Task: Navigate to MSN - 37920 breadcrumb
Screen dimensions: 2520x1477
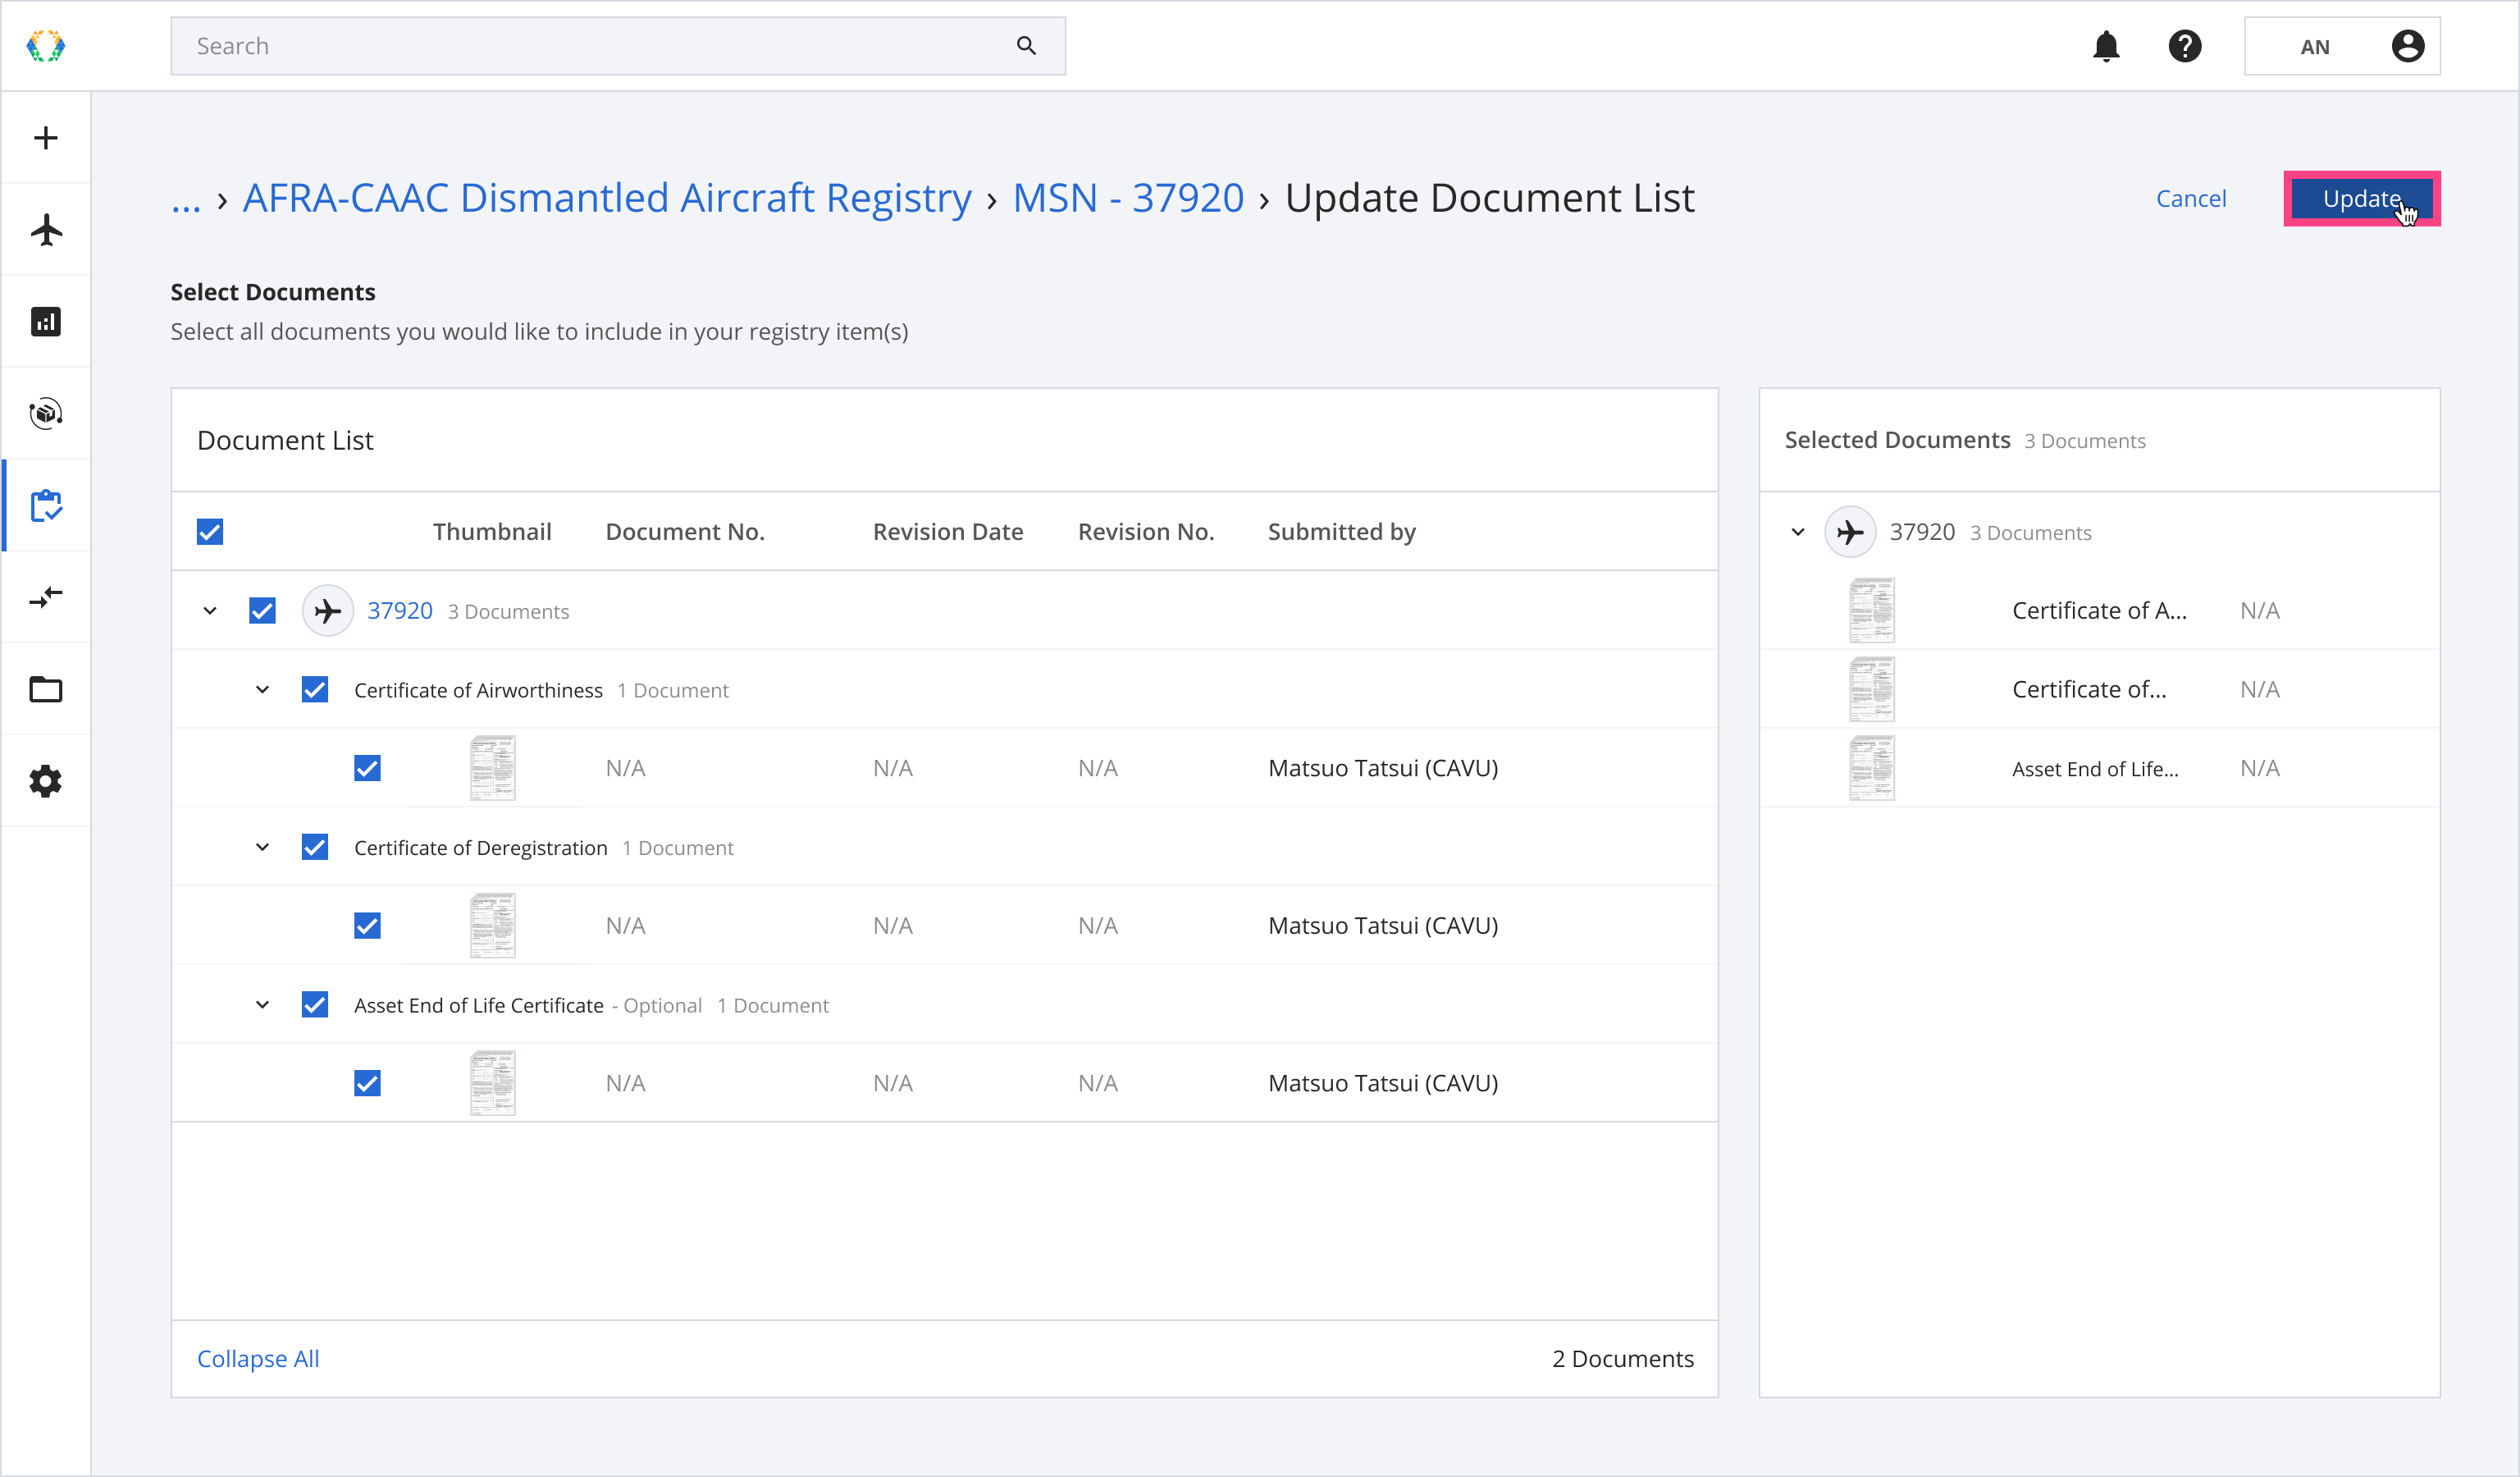Action: pos(1128,198)
